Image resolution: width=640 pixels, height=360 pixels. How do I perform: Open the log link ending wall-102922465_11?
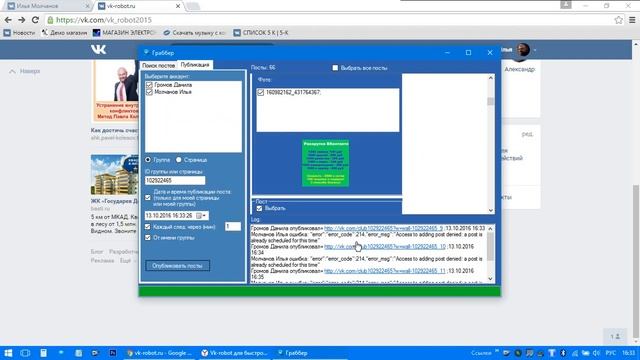point(385,271)
